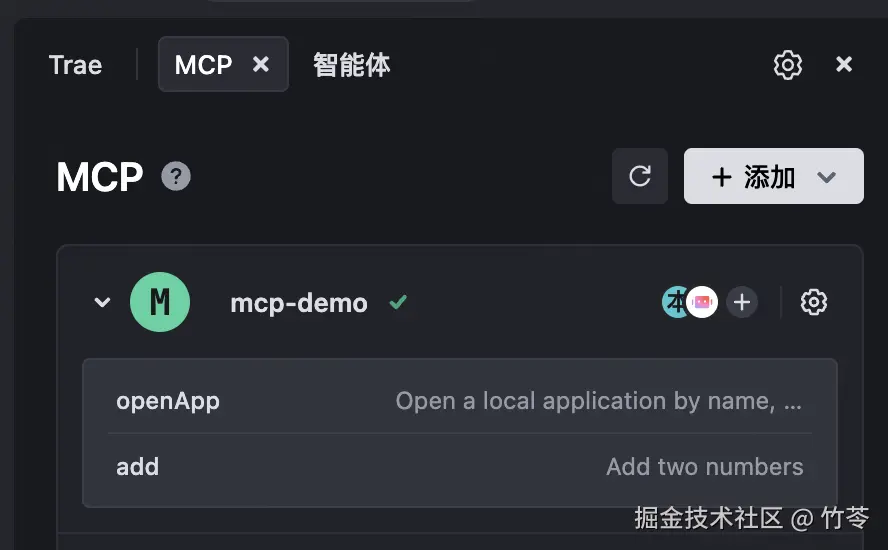
Task: Click the white robot agent avatar
Action: coord(702,302)
